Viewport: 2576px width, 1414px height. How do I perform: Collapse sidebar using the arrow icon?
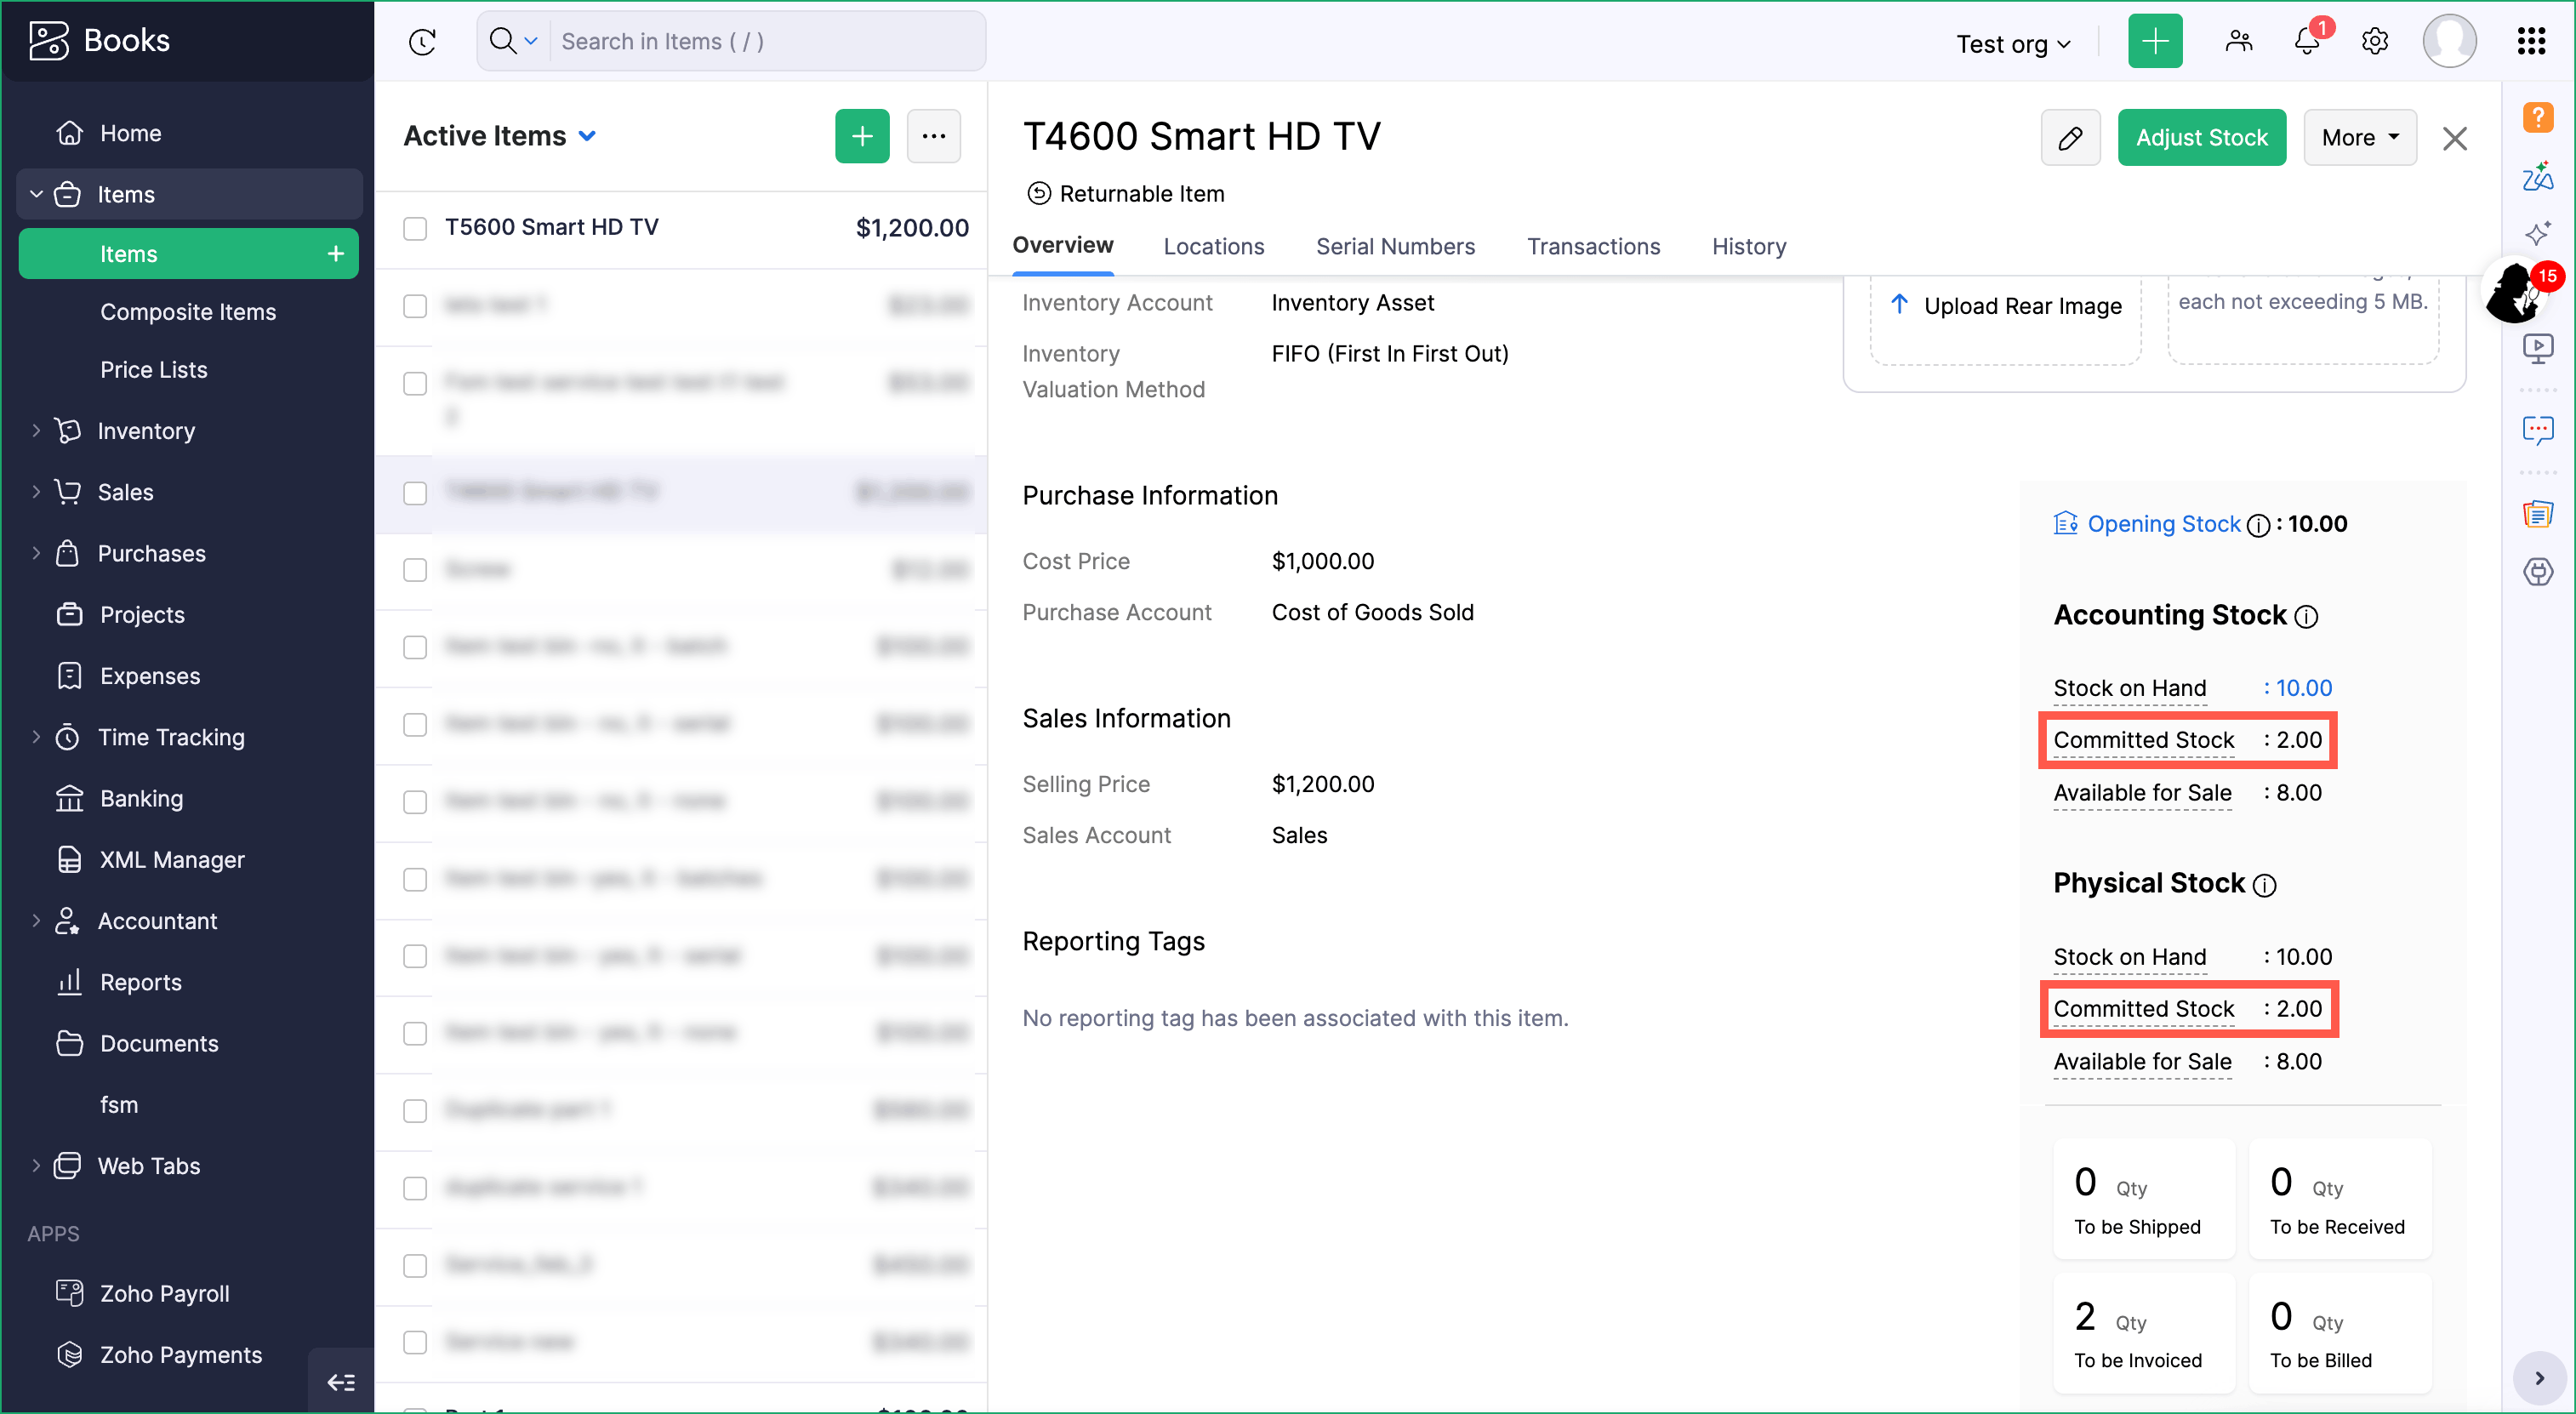coord(341,1382)
